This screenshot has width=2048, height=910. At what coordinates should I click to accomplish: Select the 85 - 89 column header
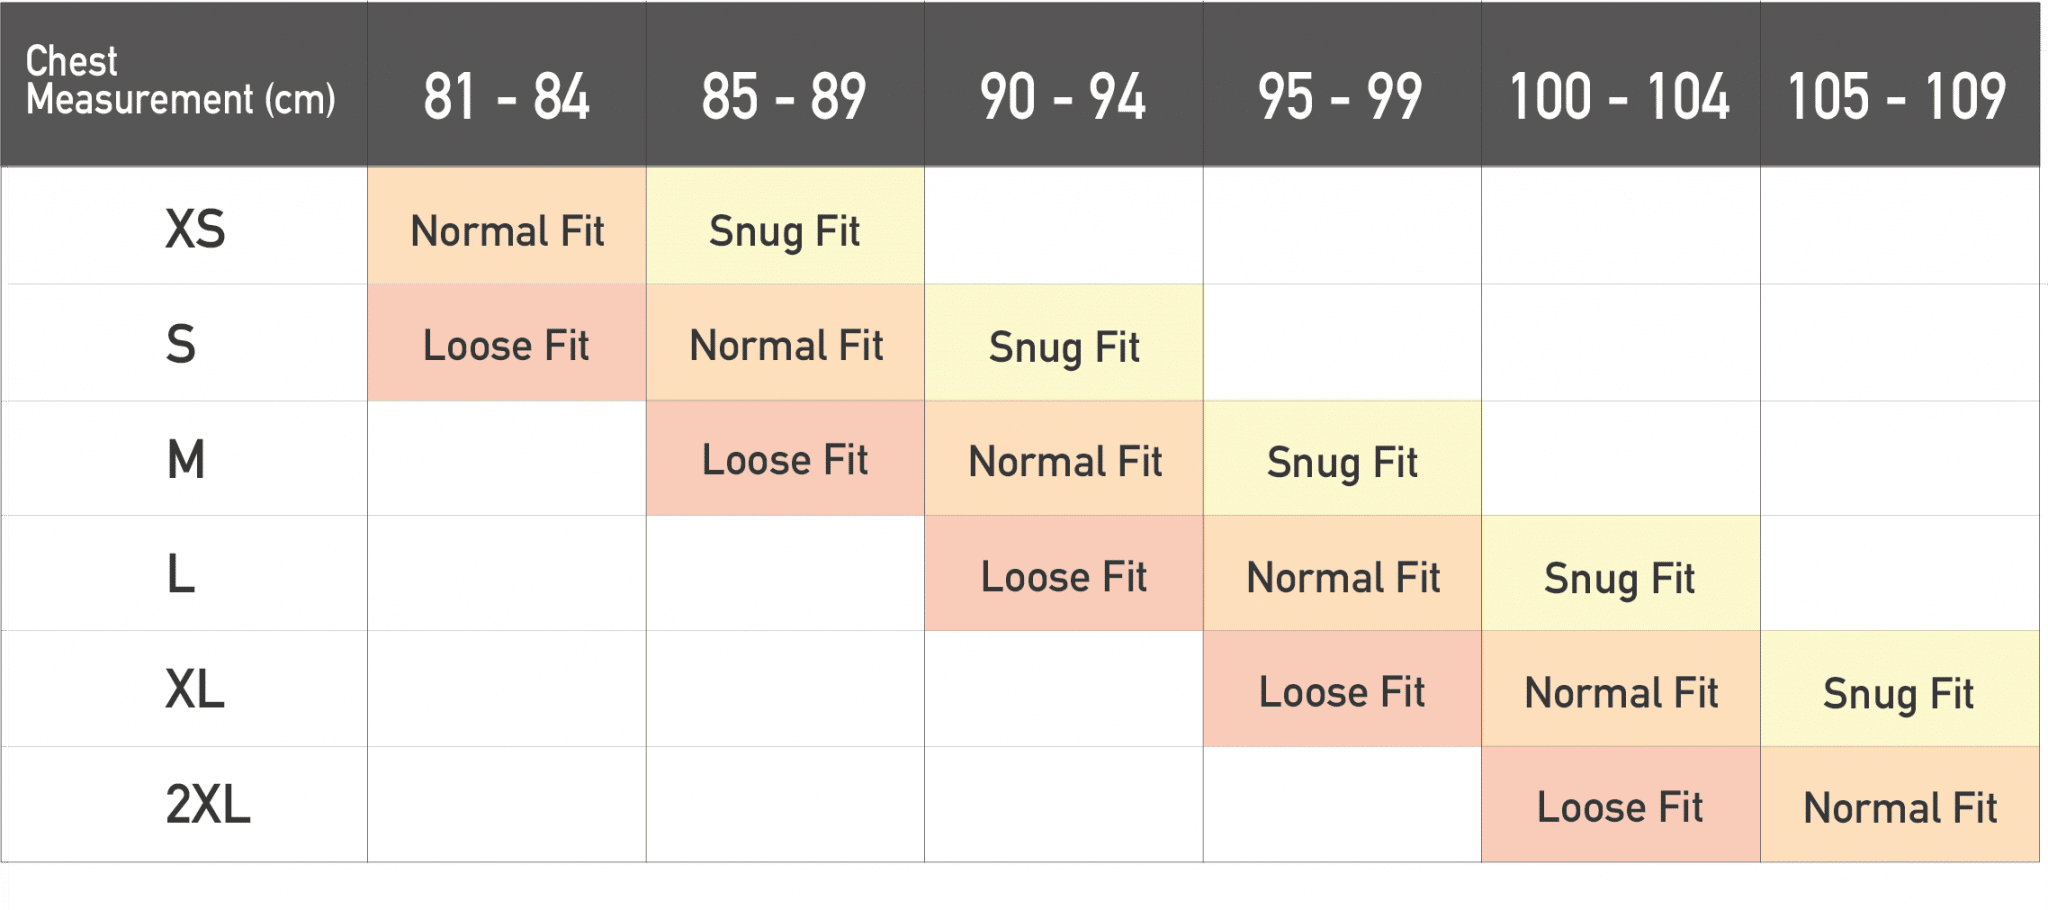tap(784, 97)
